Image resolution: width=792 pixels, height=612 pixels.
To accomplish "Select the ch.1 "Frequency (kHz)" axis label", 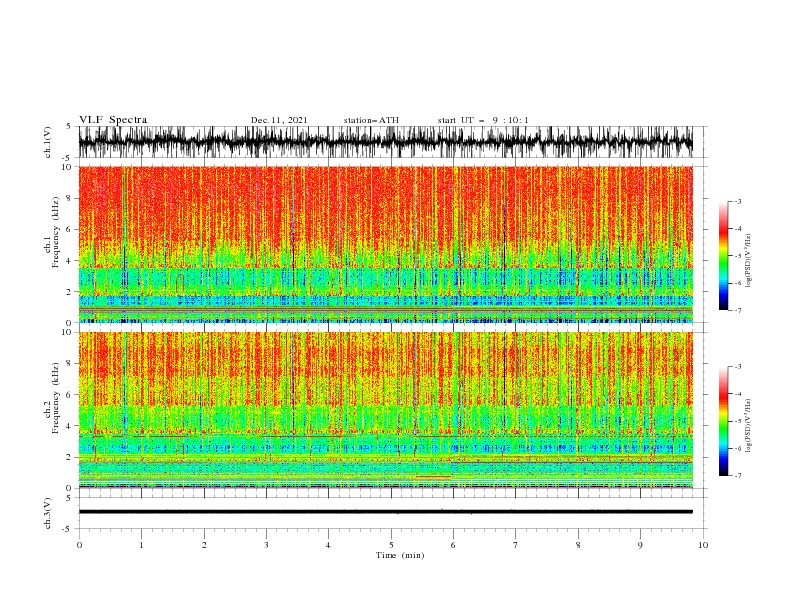I will (x=56, y=232).
